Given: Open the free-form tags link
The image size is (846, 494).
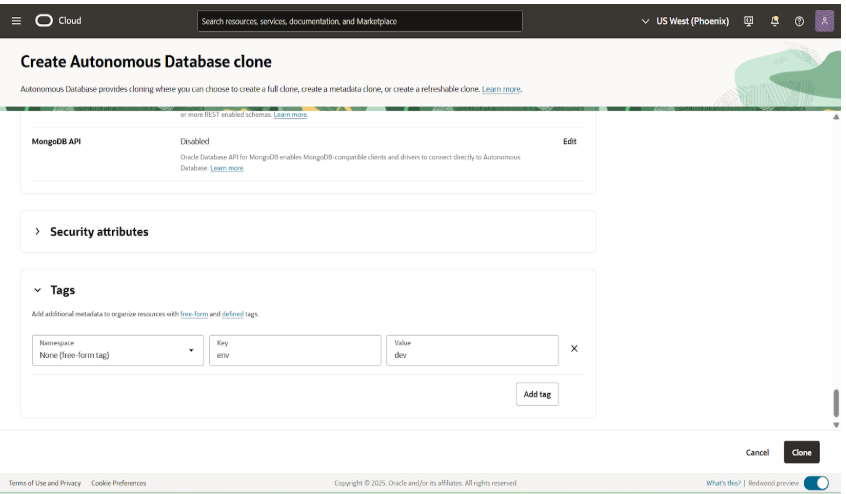Looking at the screenshot, I should 194,314.
